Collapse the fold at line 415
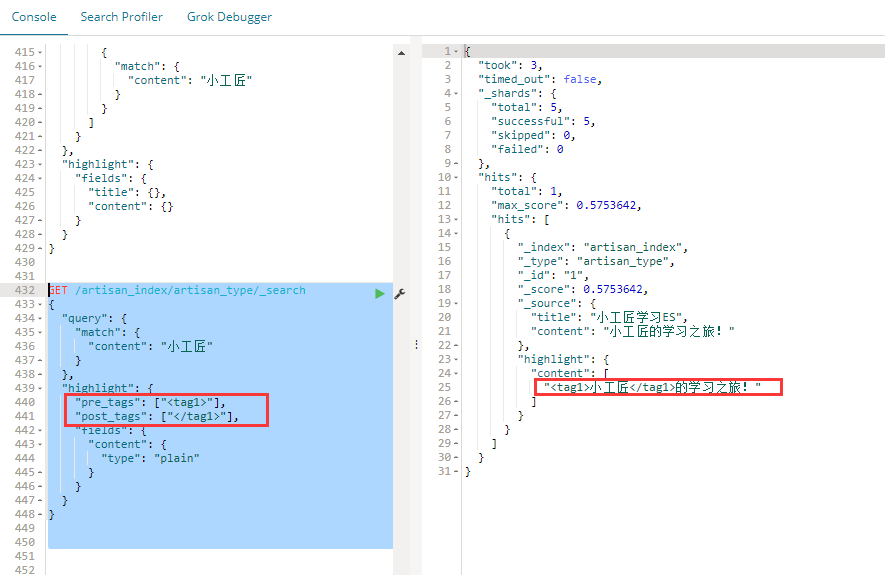 40,52
